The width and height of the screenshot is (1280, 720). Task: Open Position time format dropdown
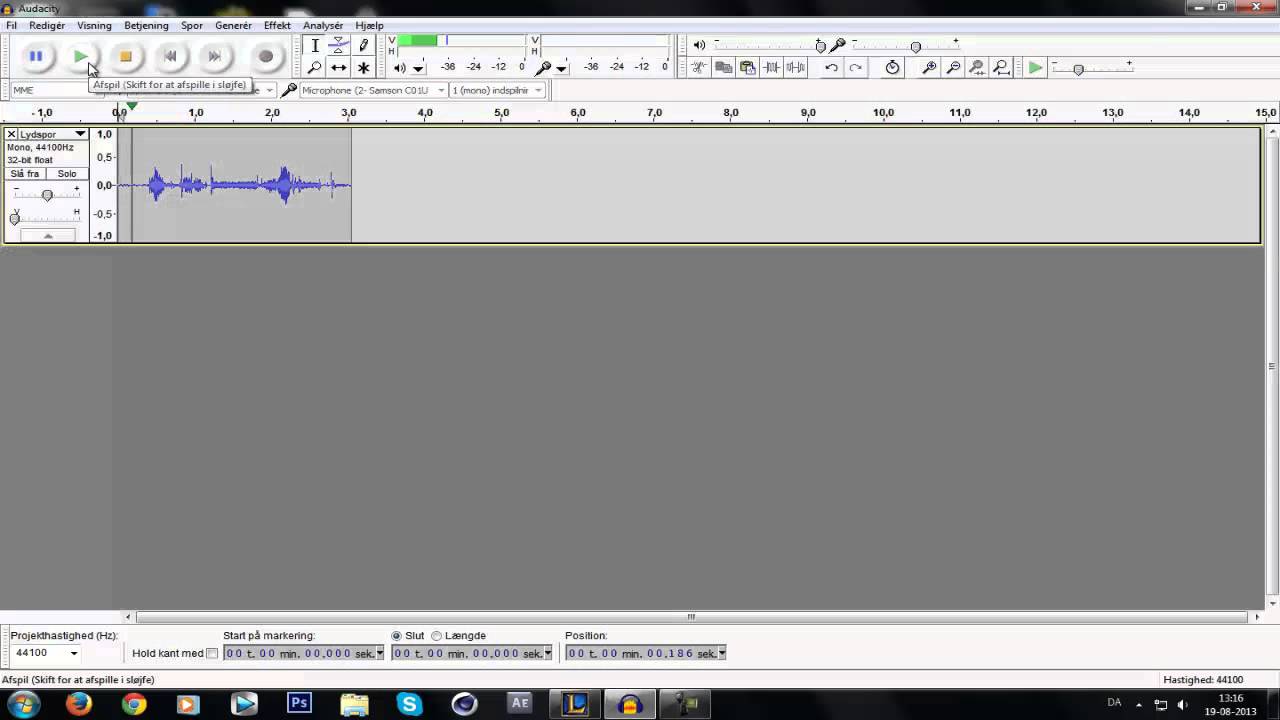coord(722,653)
